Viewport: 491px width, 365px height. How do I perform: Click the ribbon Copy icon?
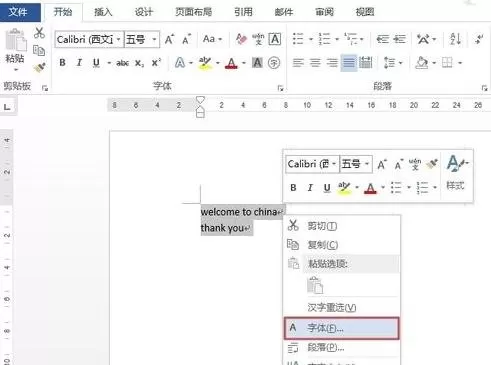click(x=39, y=50)
